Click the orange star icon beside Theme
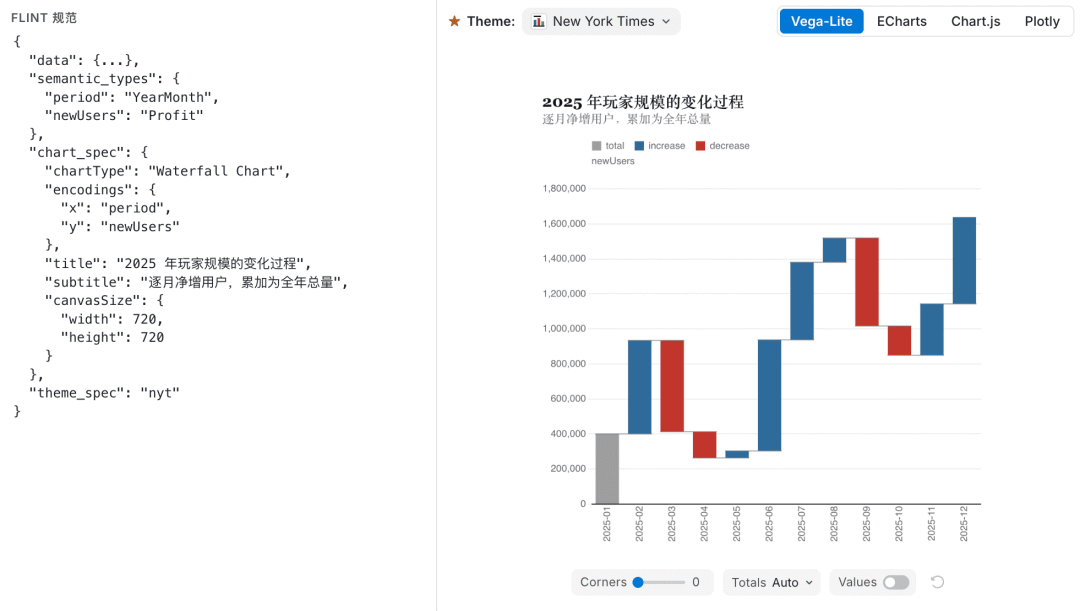The height and width of the screenshot is (611, 1080). click(454, 21)
